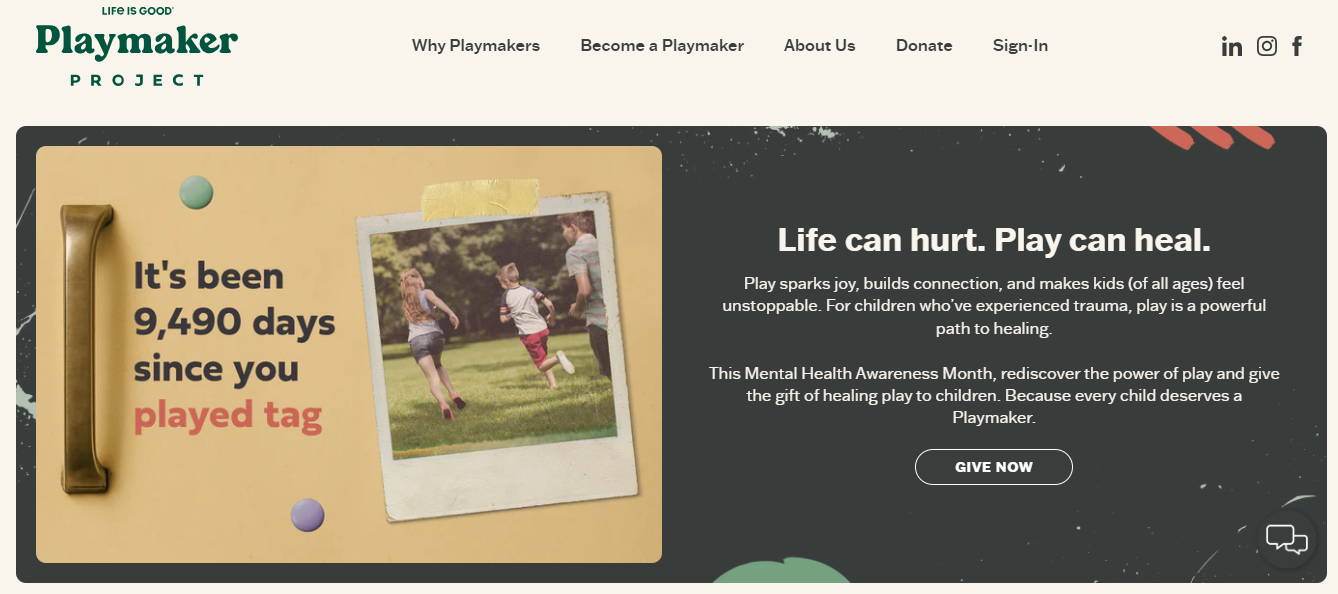
Task: Open the LinkedIn social icon
Action: point(1231,46)
